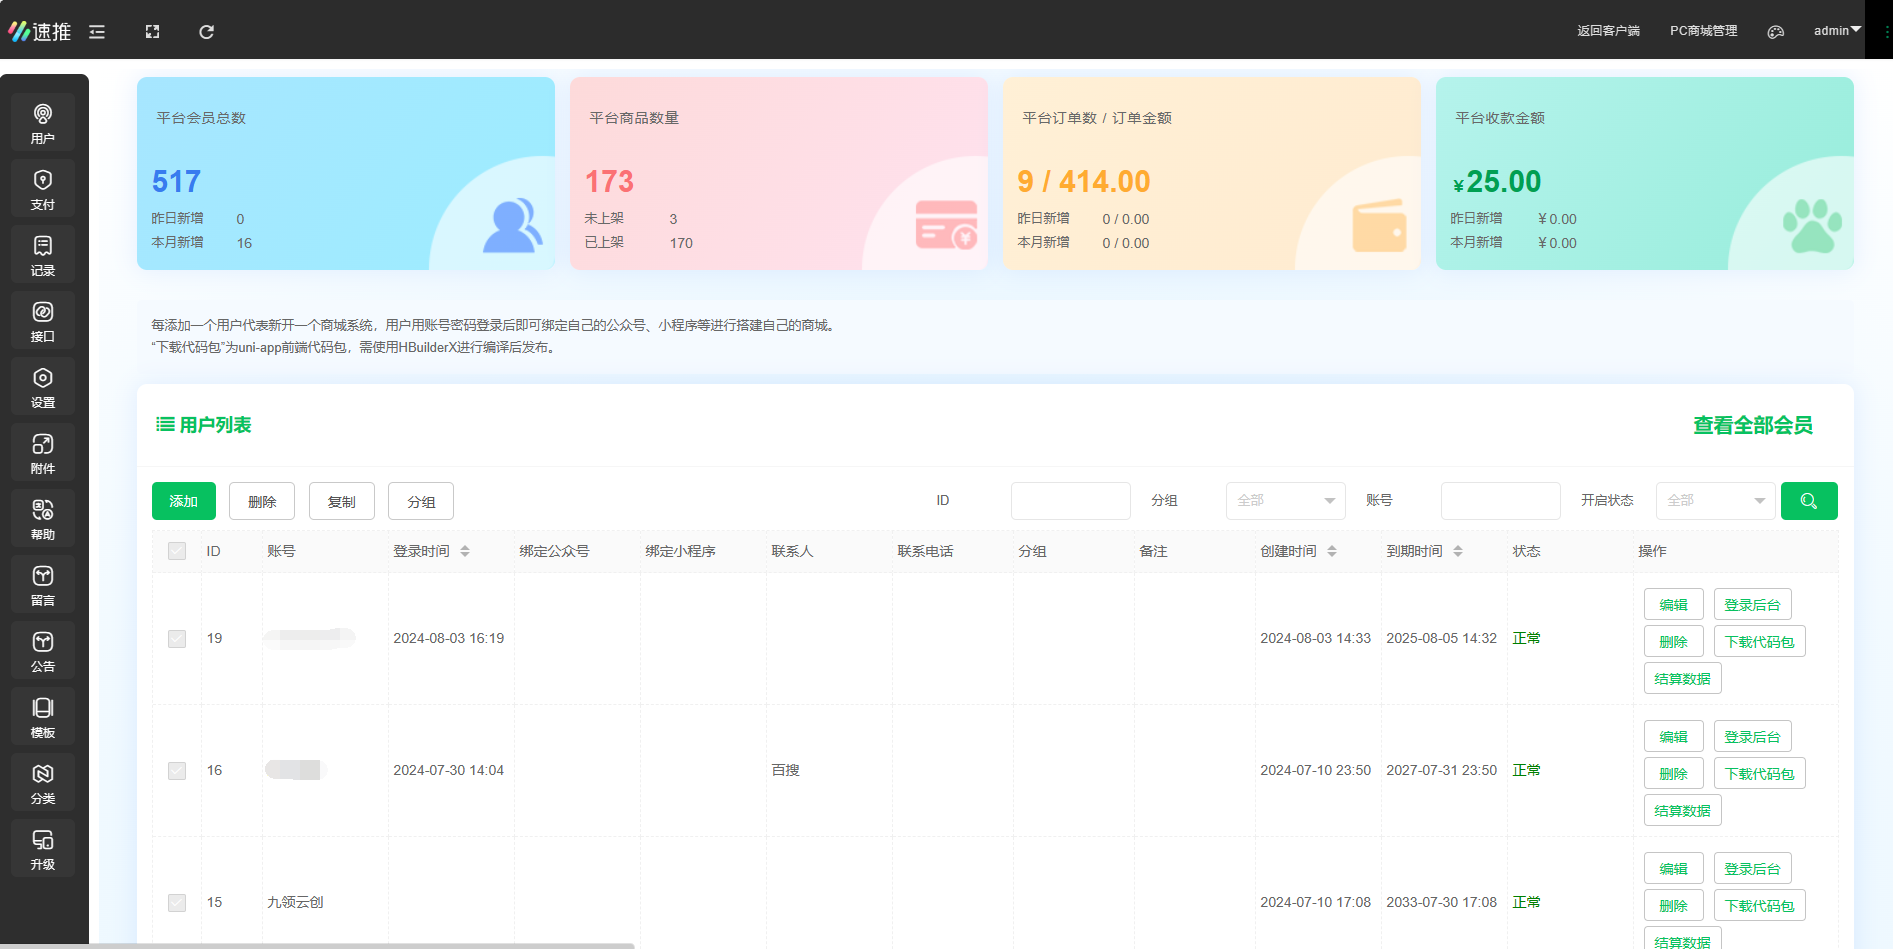Open the 支付 sidebar section
Screen dimensions: 1893x949
(43, 188)
